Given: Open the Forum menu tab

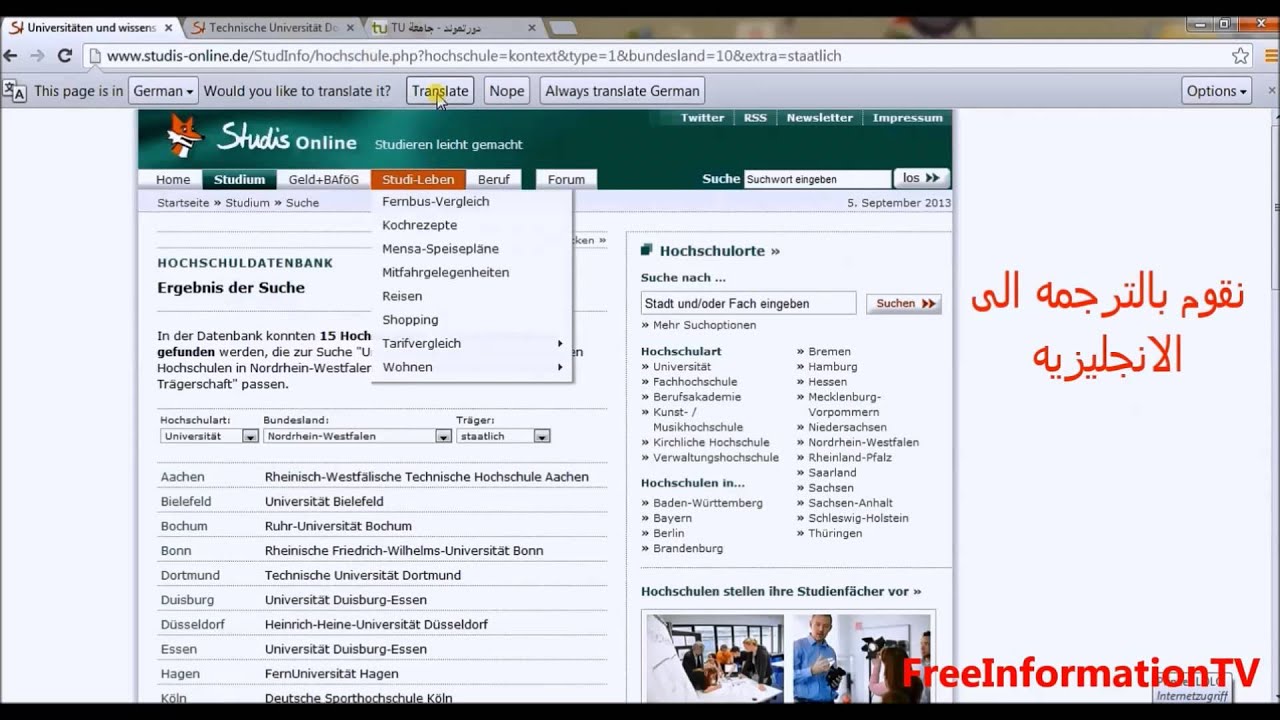Looking at the screenshot, I should (566, 180).
